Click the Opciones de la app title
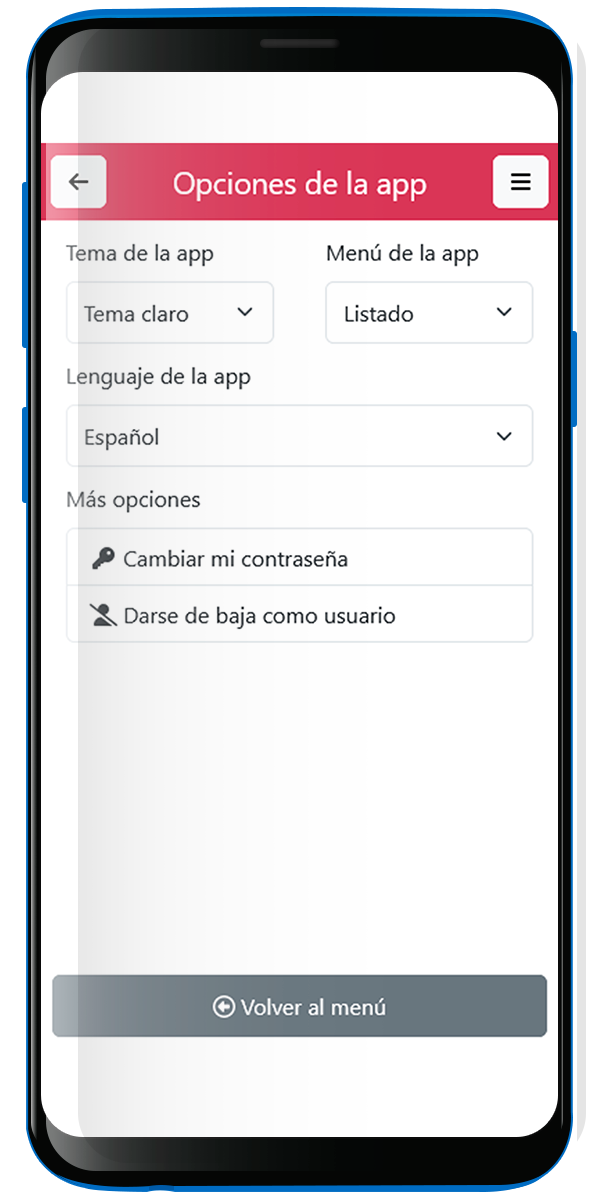This screenshot has width=600, height=1200. [300, 184]
